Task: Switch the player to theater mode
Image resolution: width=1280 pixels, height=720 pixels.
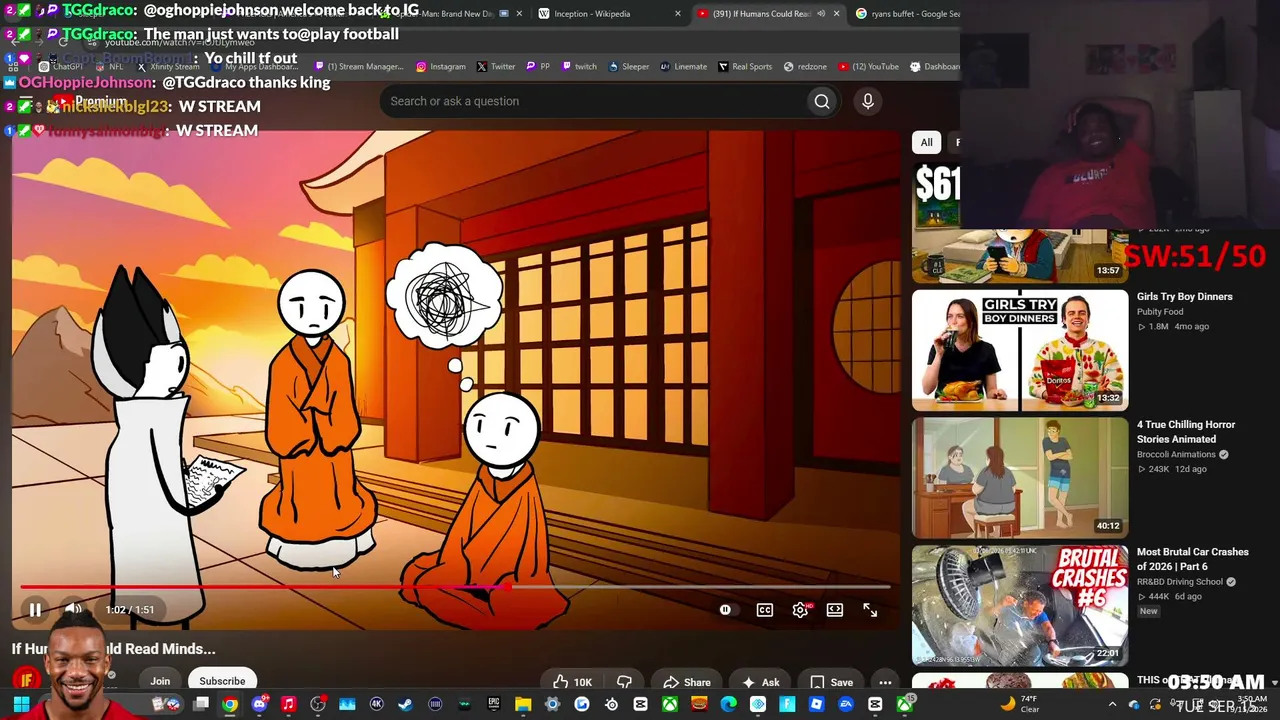Action: tap(835, 610)
